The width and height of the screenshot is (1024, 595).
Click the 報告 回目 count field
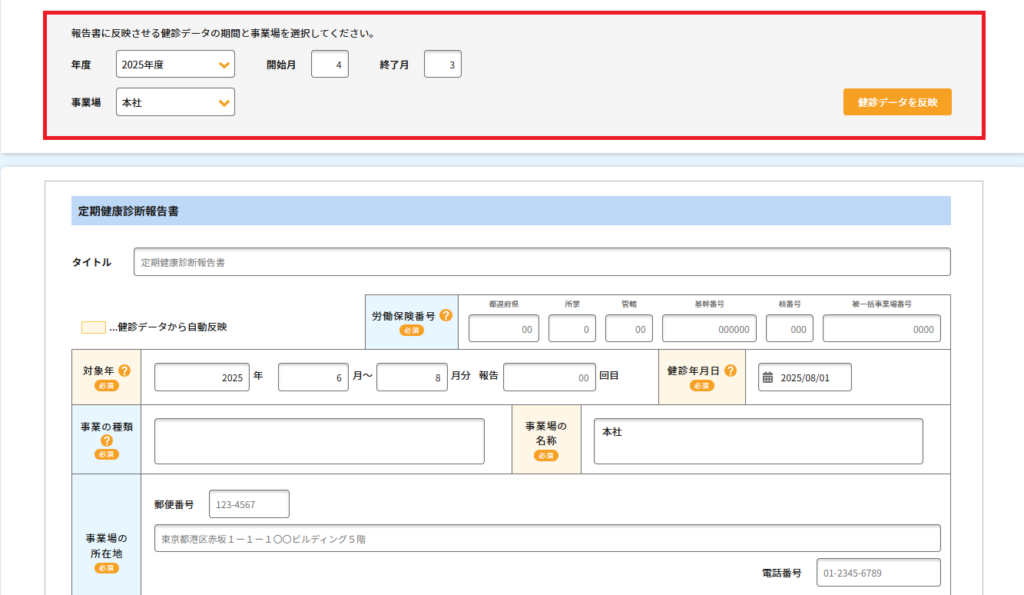pyautogui.click(x=549, y=378)
